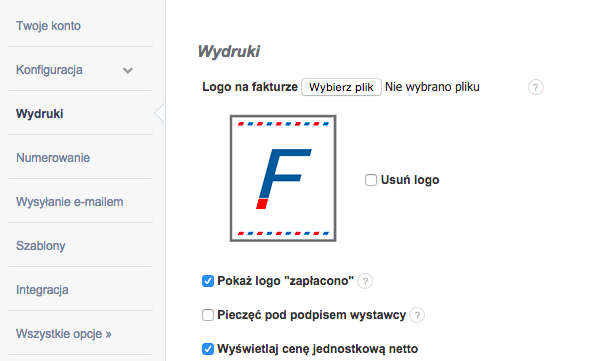This screenshot has width=598, height=361.
Task: Click Wszystkie opcje » link
Action: [x=64, y=334]
